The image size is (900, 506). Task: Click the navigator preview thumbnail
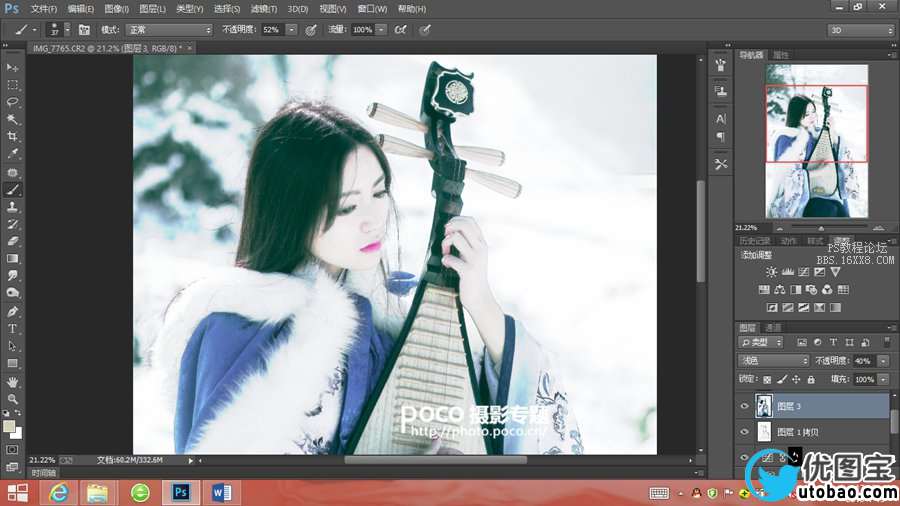point(817,141)
